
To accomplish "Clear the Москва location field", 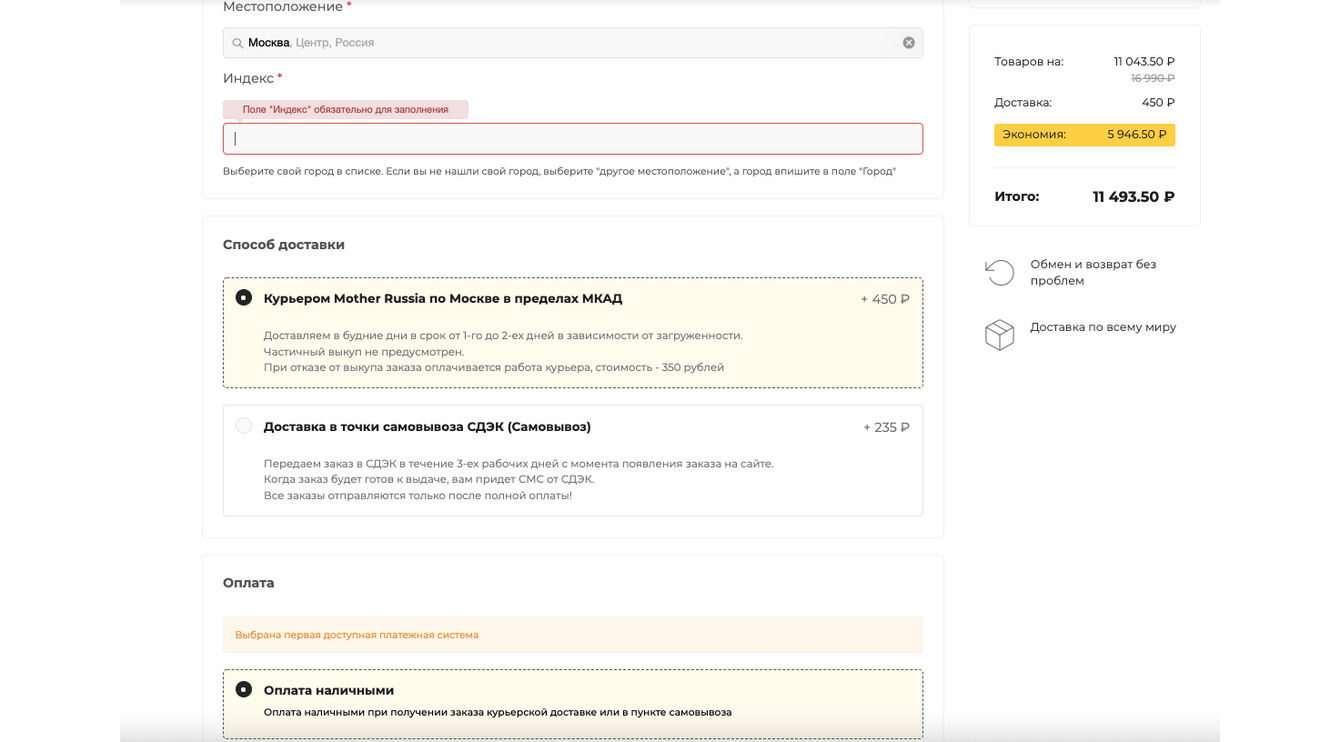I will click(x=908, y=43).
